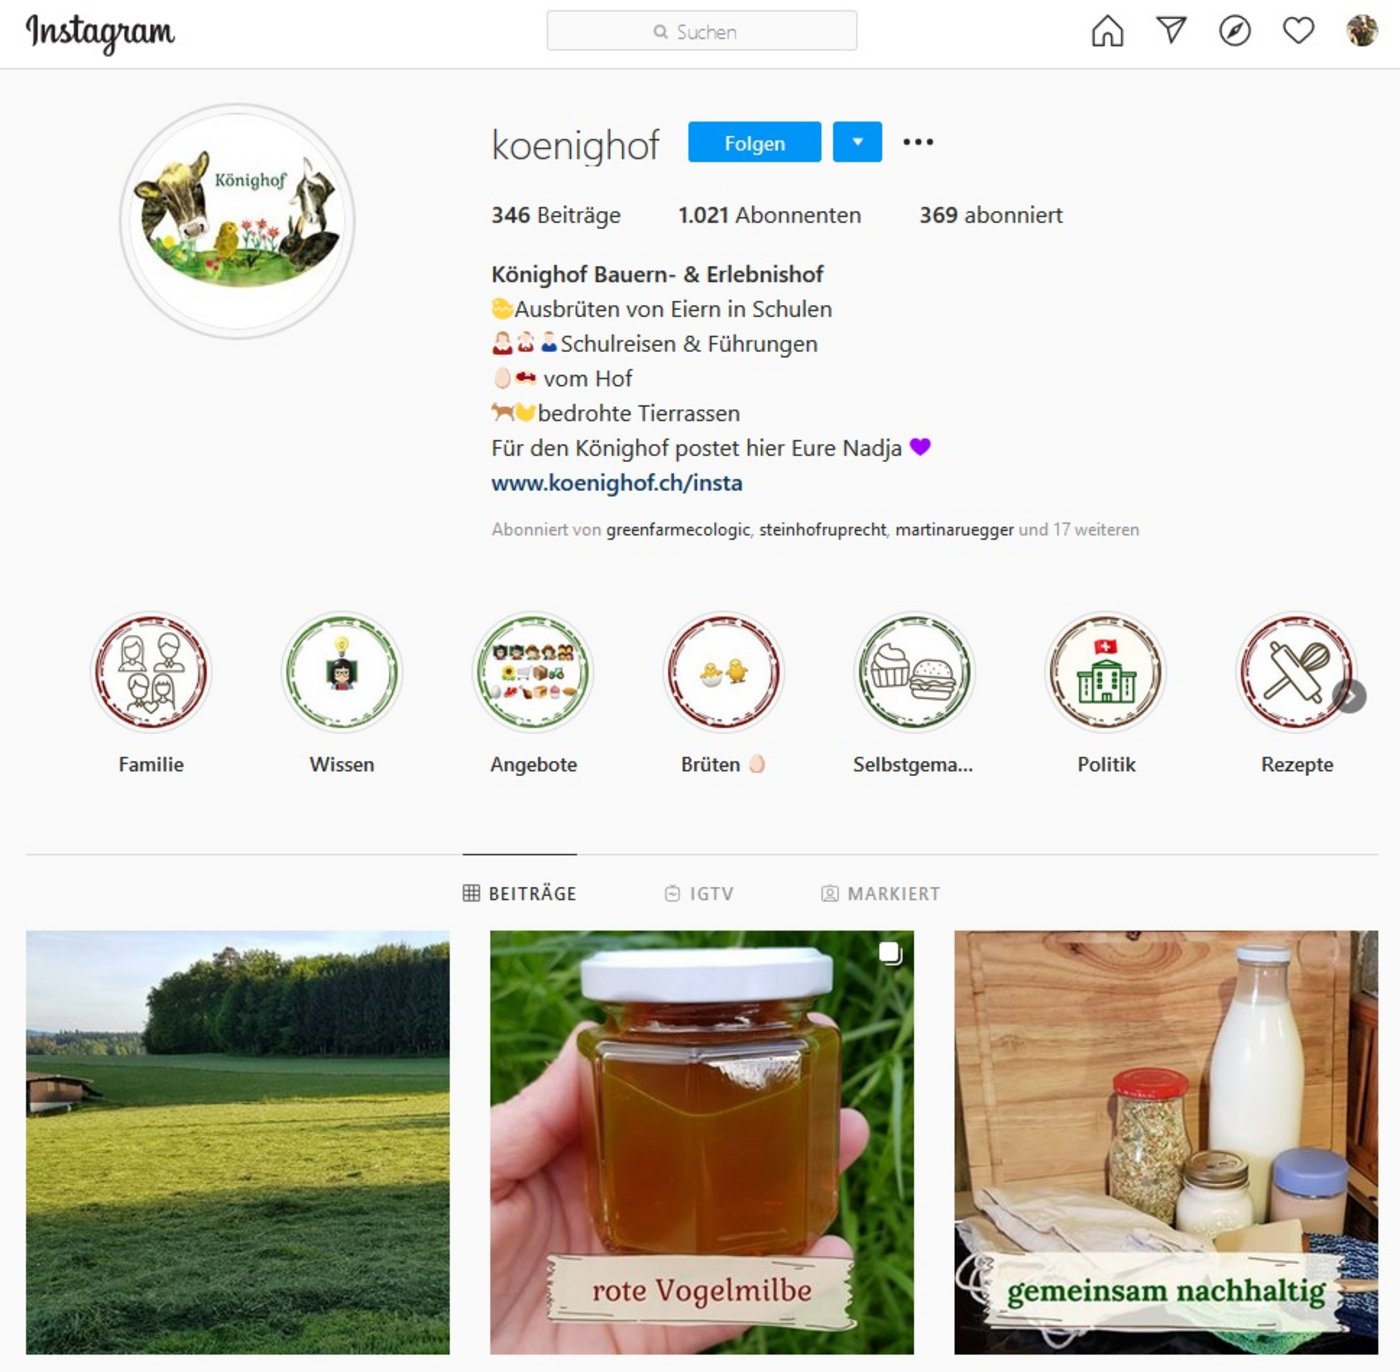The height and width of the screenshot is (1372, 1400).
Task: Show the 1.021 Abonnenten list
Action: (x=769, y=215)
